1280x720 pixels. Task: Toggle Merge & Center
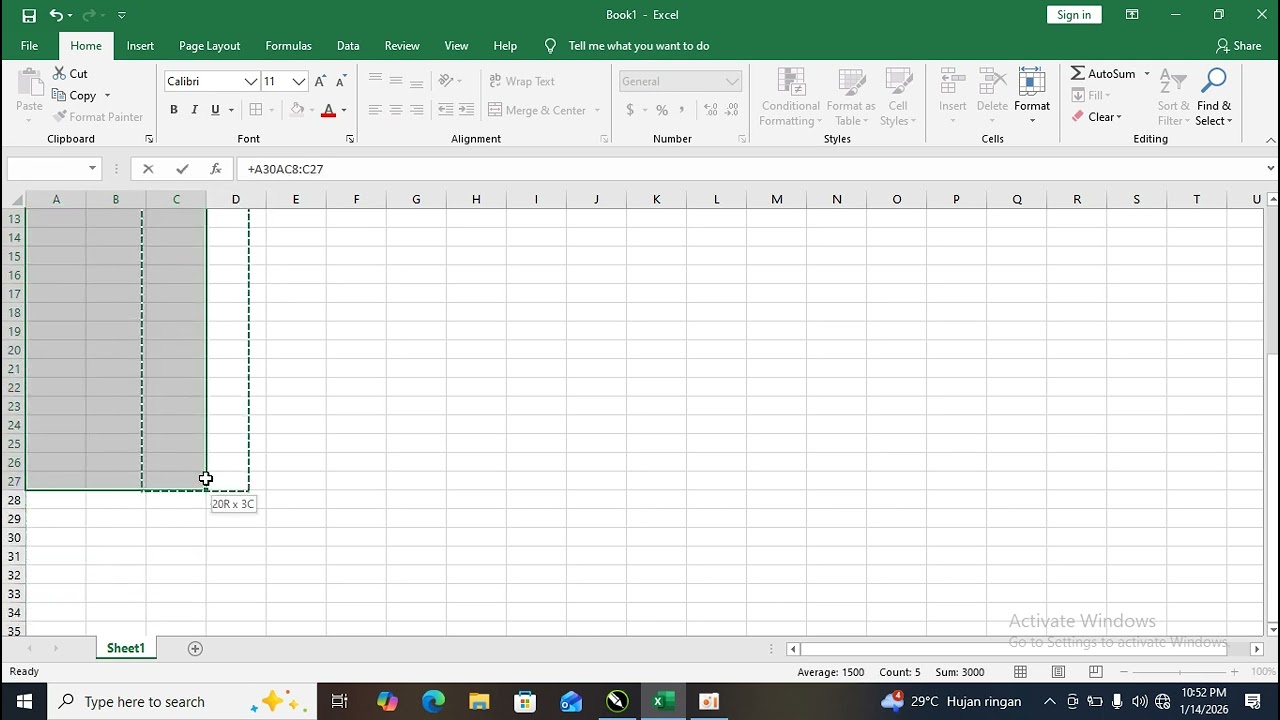coord(537,110)
